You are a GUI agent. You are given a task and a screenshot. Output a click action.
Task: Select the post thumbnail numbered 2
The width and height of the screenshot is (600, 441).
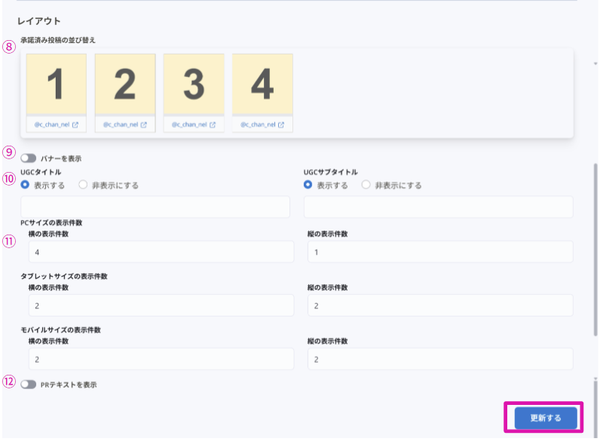pos(125,84)
